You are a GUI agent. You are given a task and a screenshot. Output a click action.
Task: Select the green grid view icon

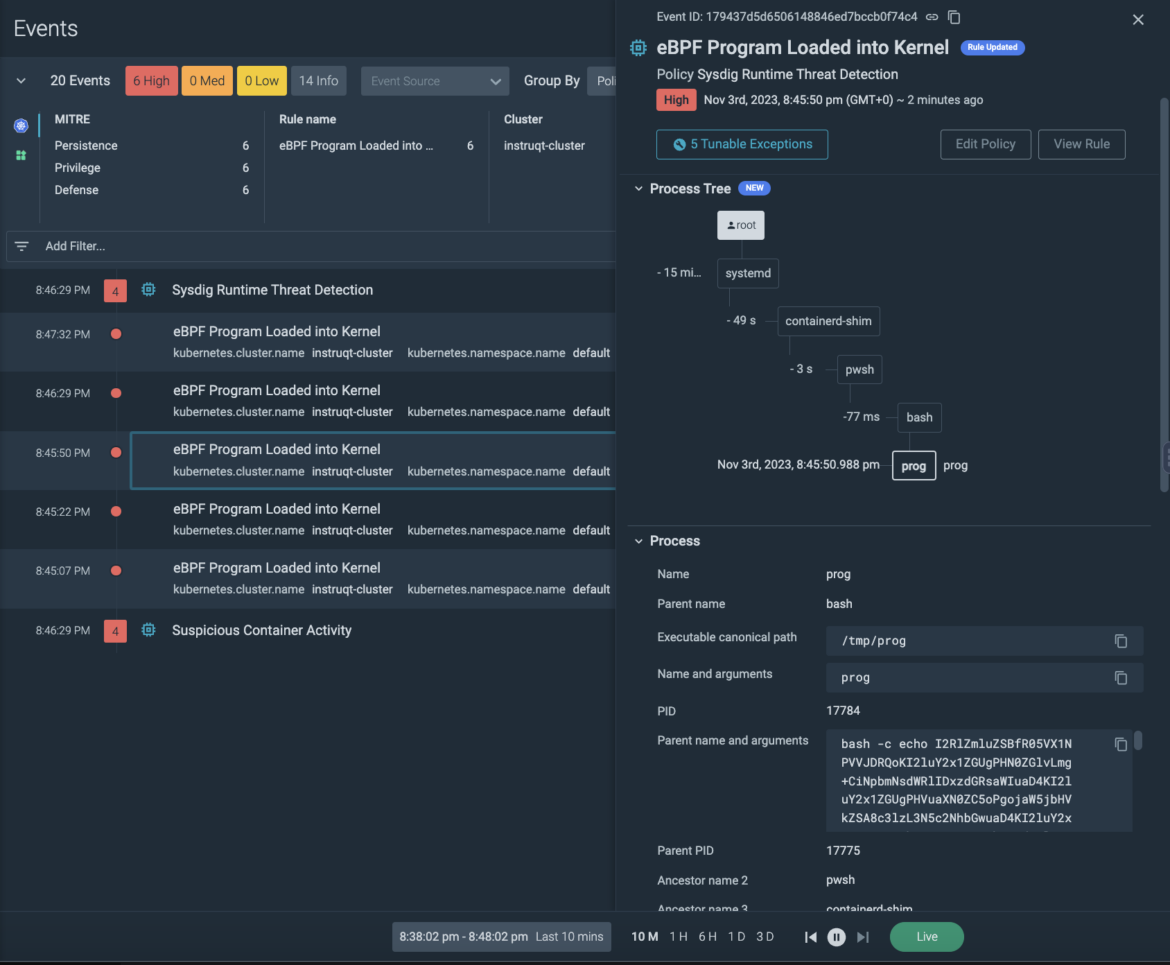[21, 155]
